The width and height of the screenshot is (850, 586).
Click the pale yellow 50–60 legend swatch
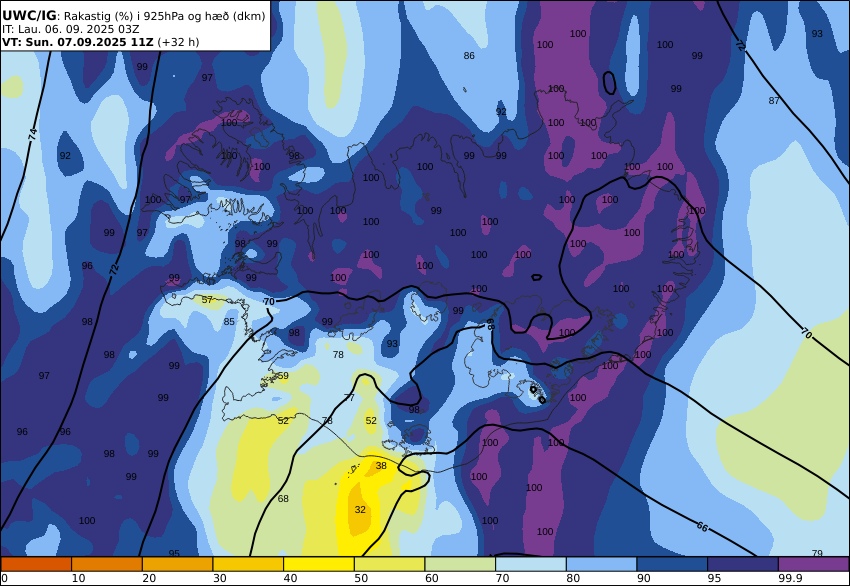[x=389, y=564]
